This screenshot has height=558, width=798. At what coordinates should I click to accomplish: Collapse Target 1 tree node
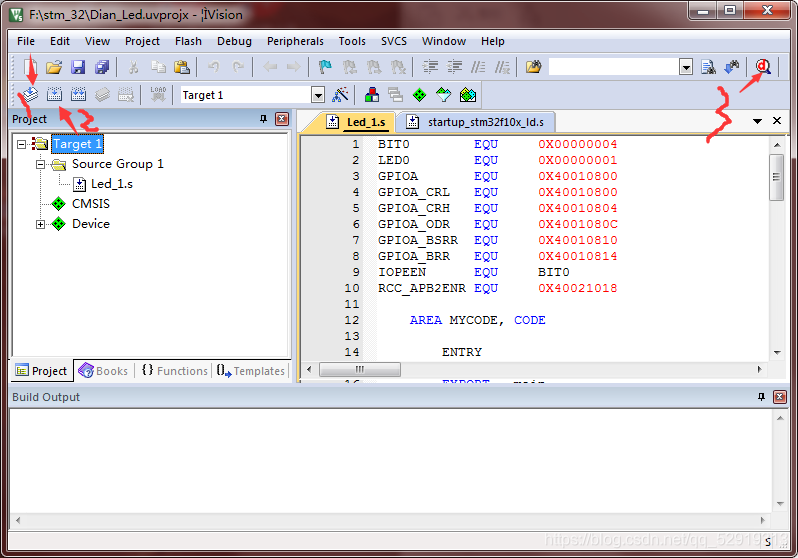[x=21, y=144]
